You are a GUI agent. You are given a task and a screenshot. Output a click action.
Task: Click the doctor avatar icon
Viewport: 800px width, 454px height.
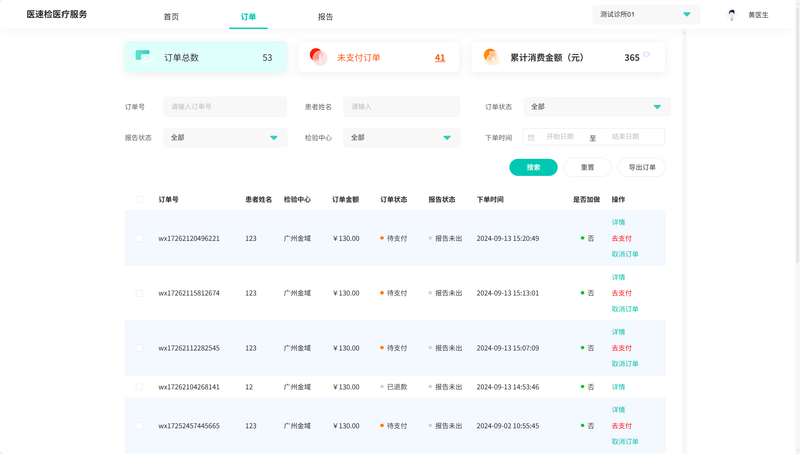[x=732, y=15]
